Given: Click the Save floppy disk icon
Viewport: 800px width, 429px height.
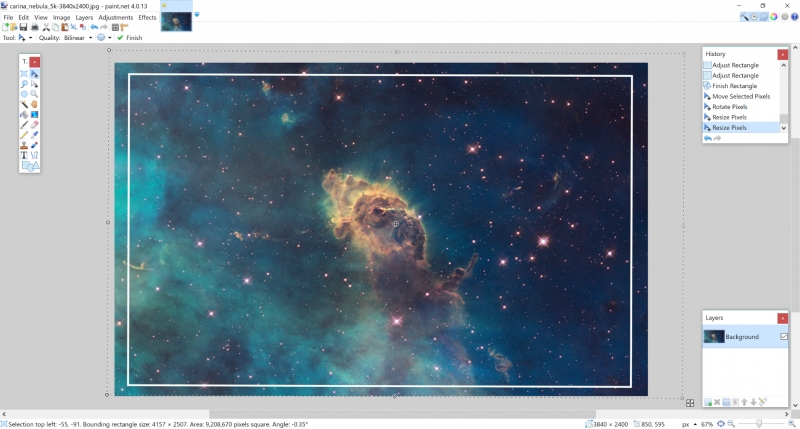Looking at the screenshot, I should pyautogui.click(x=23, y=27).
